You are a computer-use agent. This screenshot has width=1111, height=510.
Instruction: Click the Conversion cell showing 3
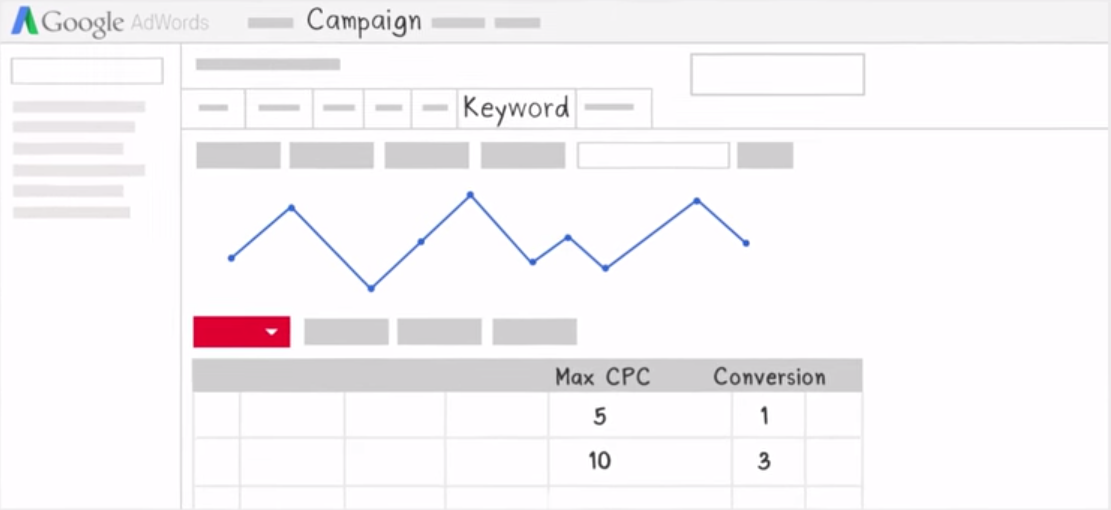(x=765, y=461)
